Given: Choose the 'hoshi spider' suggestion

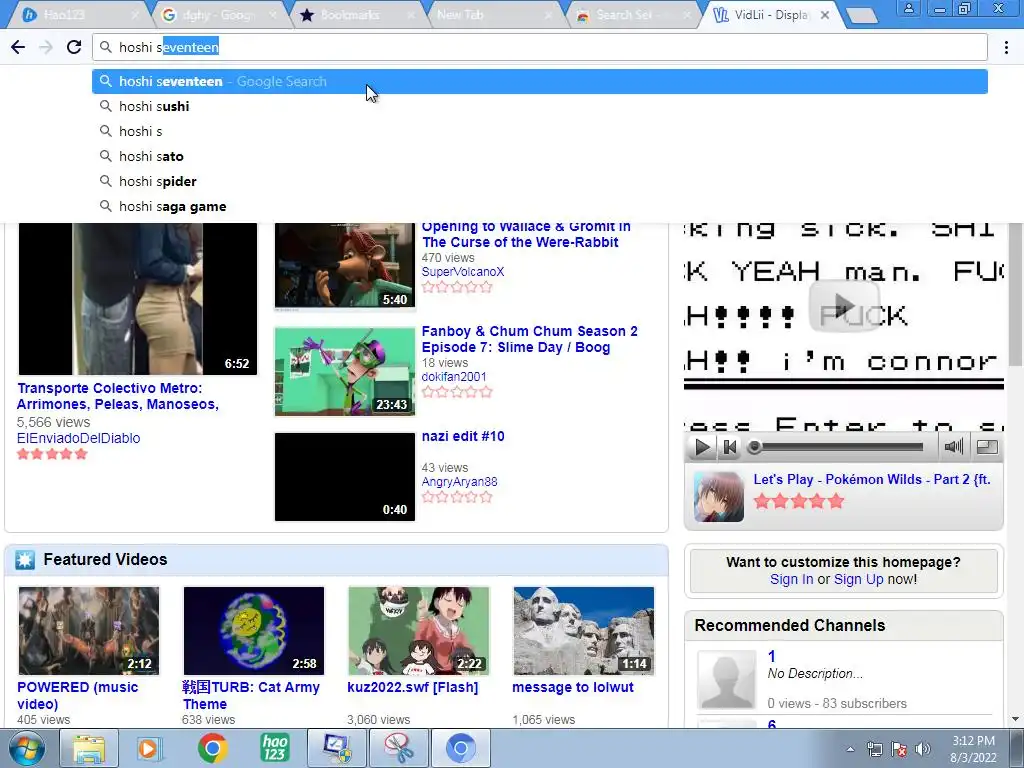Looking at the screenshot, I should 539,182.
